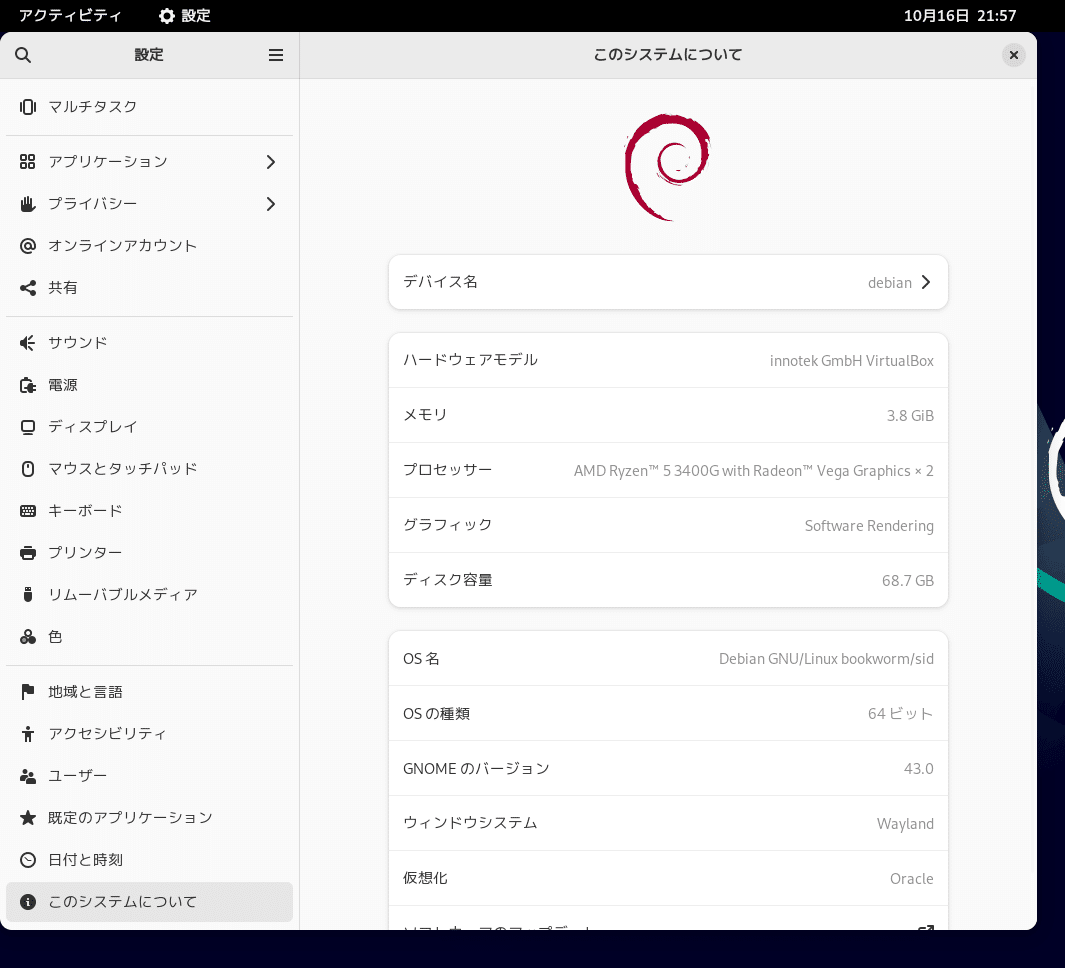Open the デバイス名 chevron next to debian
1065x968 pixels.
(x=926, y=282)
